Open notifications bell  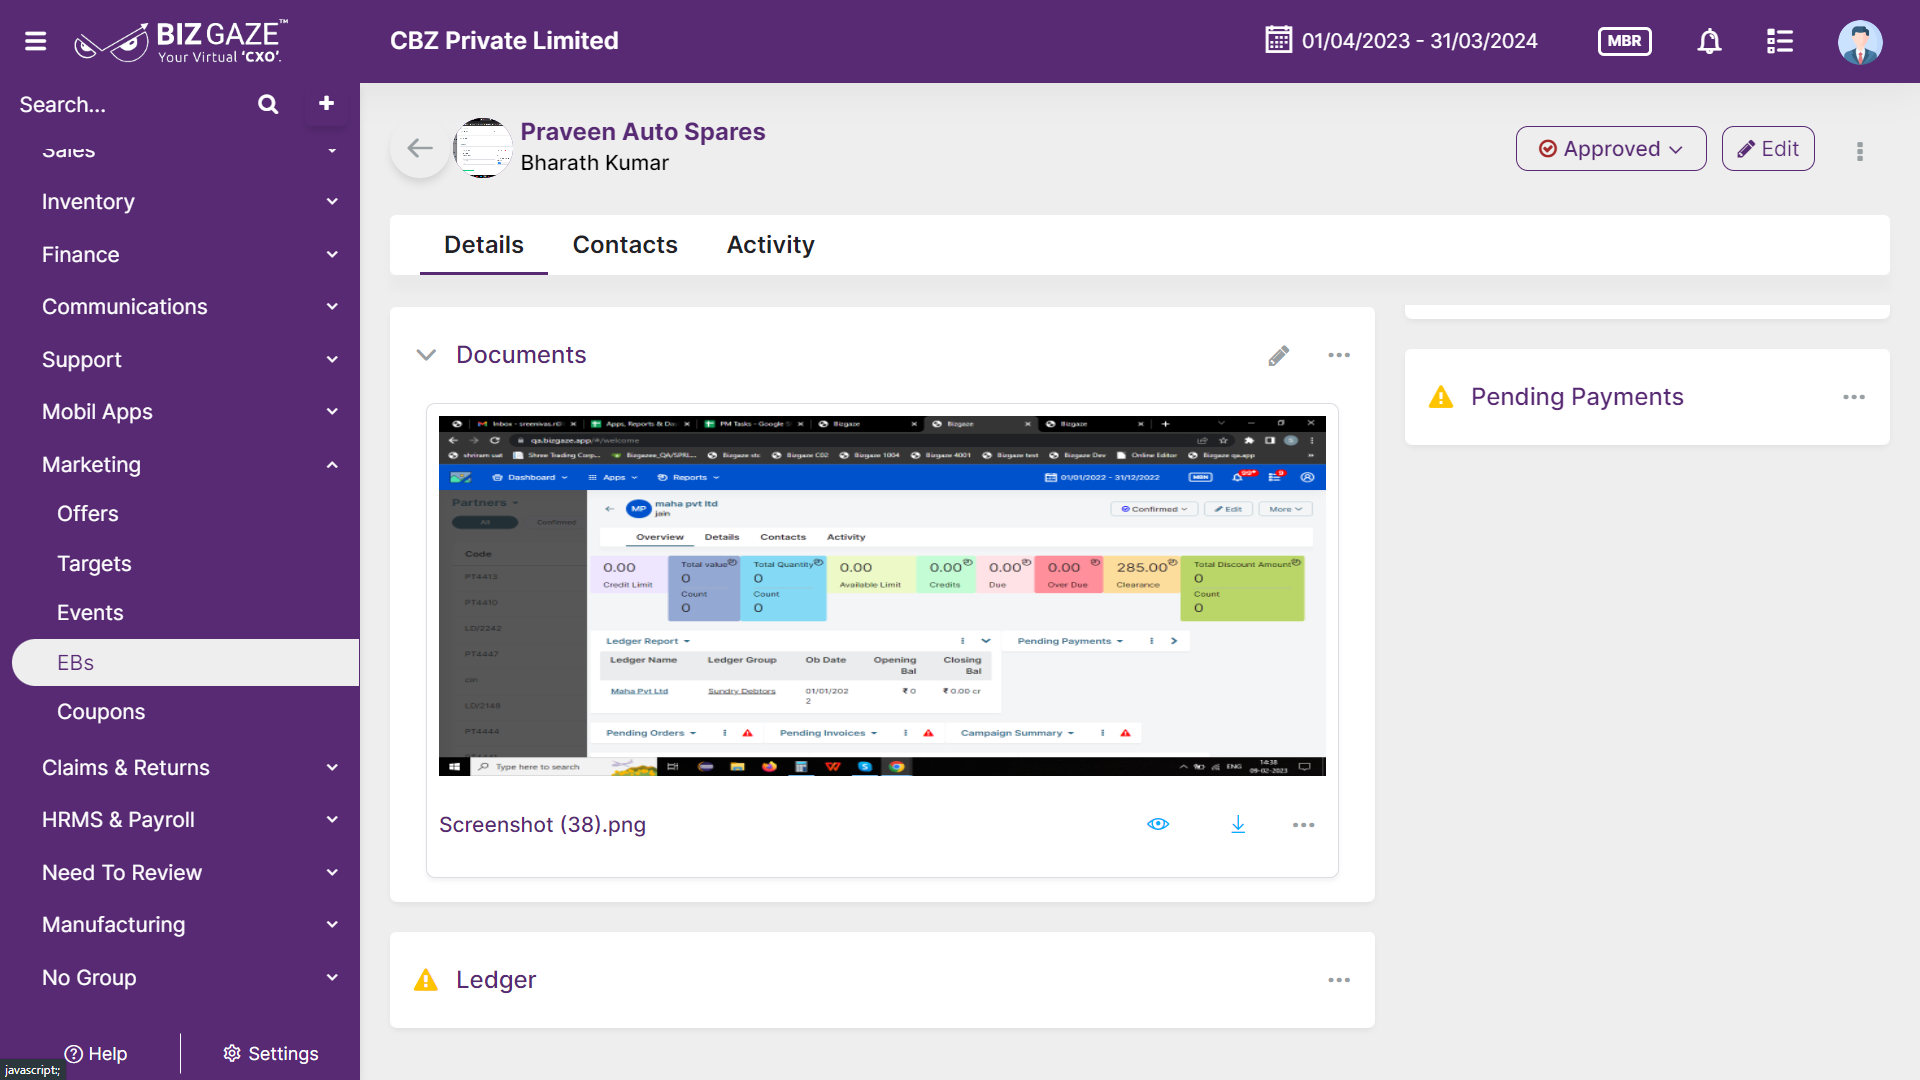pyautogui.click(x=1710, y=41)
